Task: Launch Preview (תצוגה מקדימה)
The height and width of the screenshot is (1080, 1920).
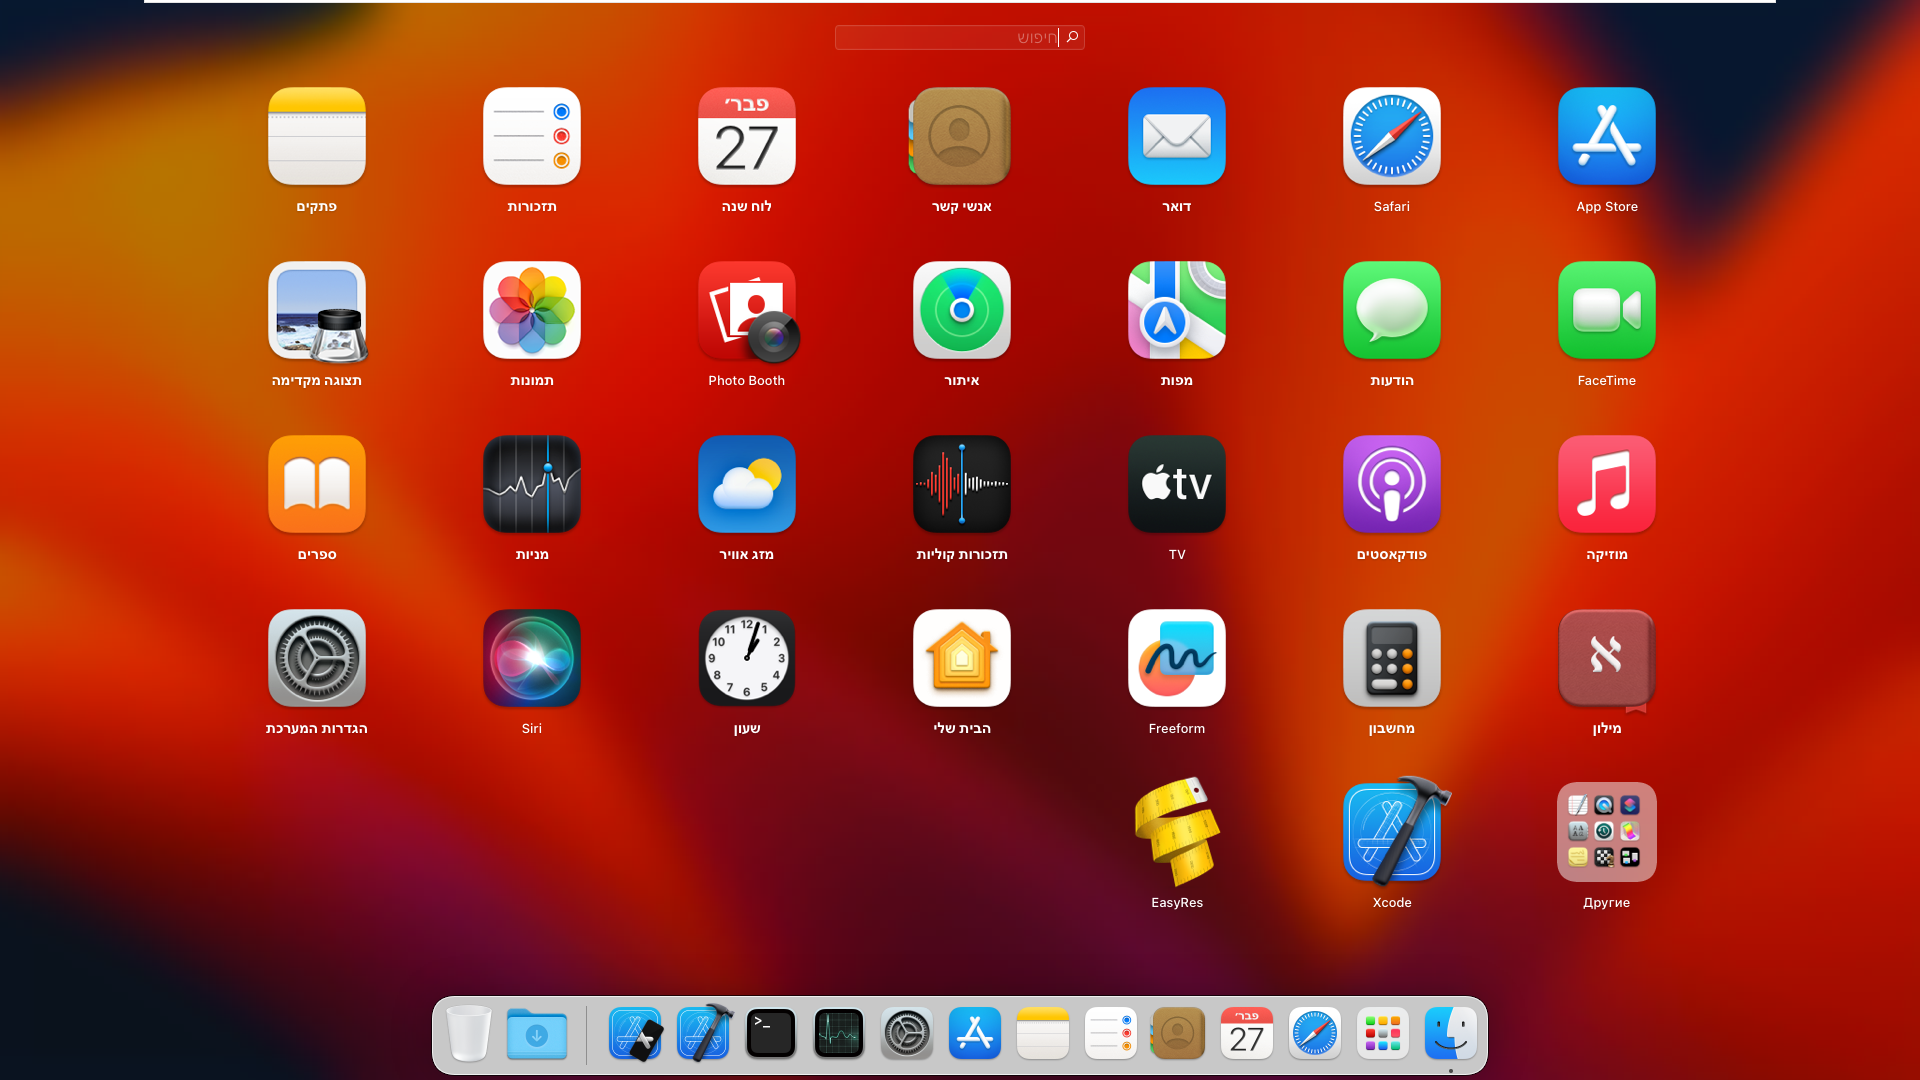Action: [x=317, y=310]
